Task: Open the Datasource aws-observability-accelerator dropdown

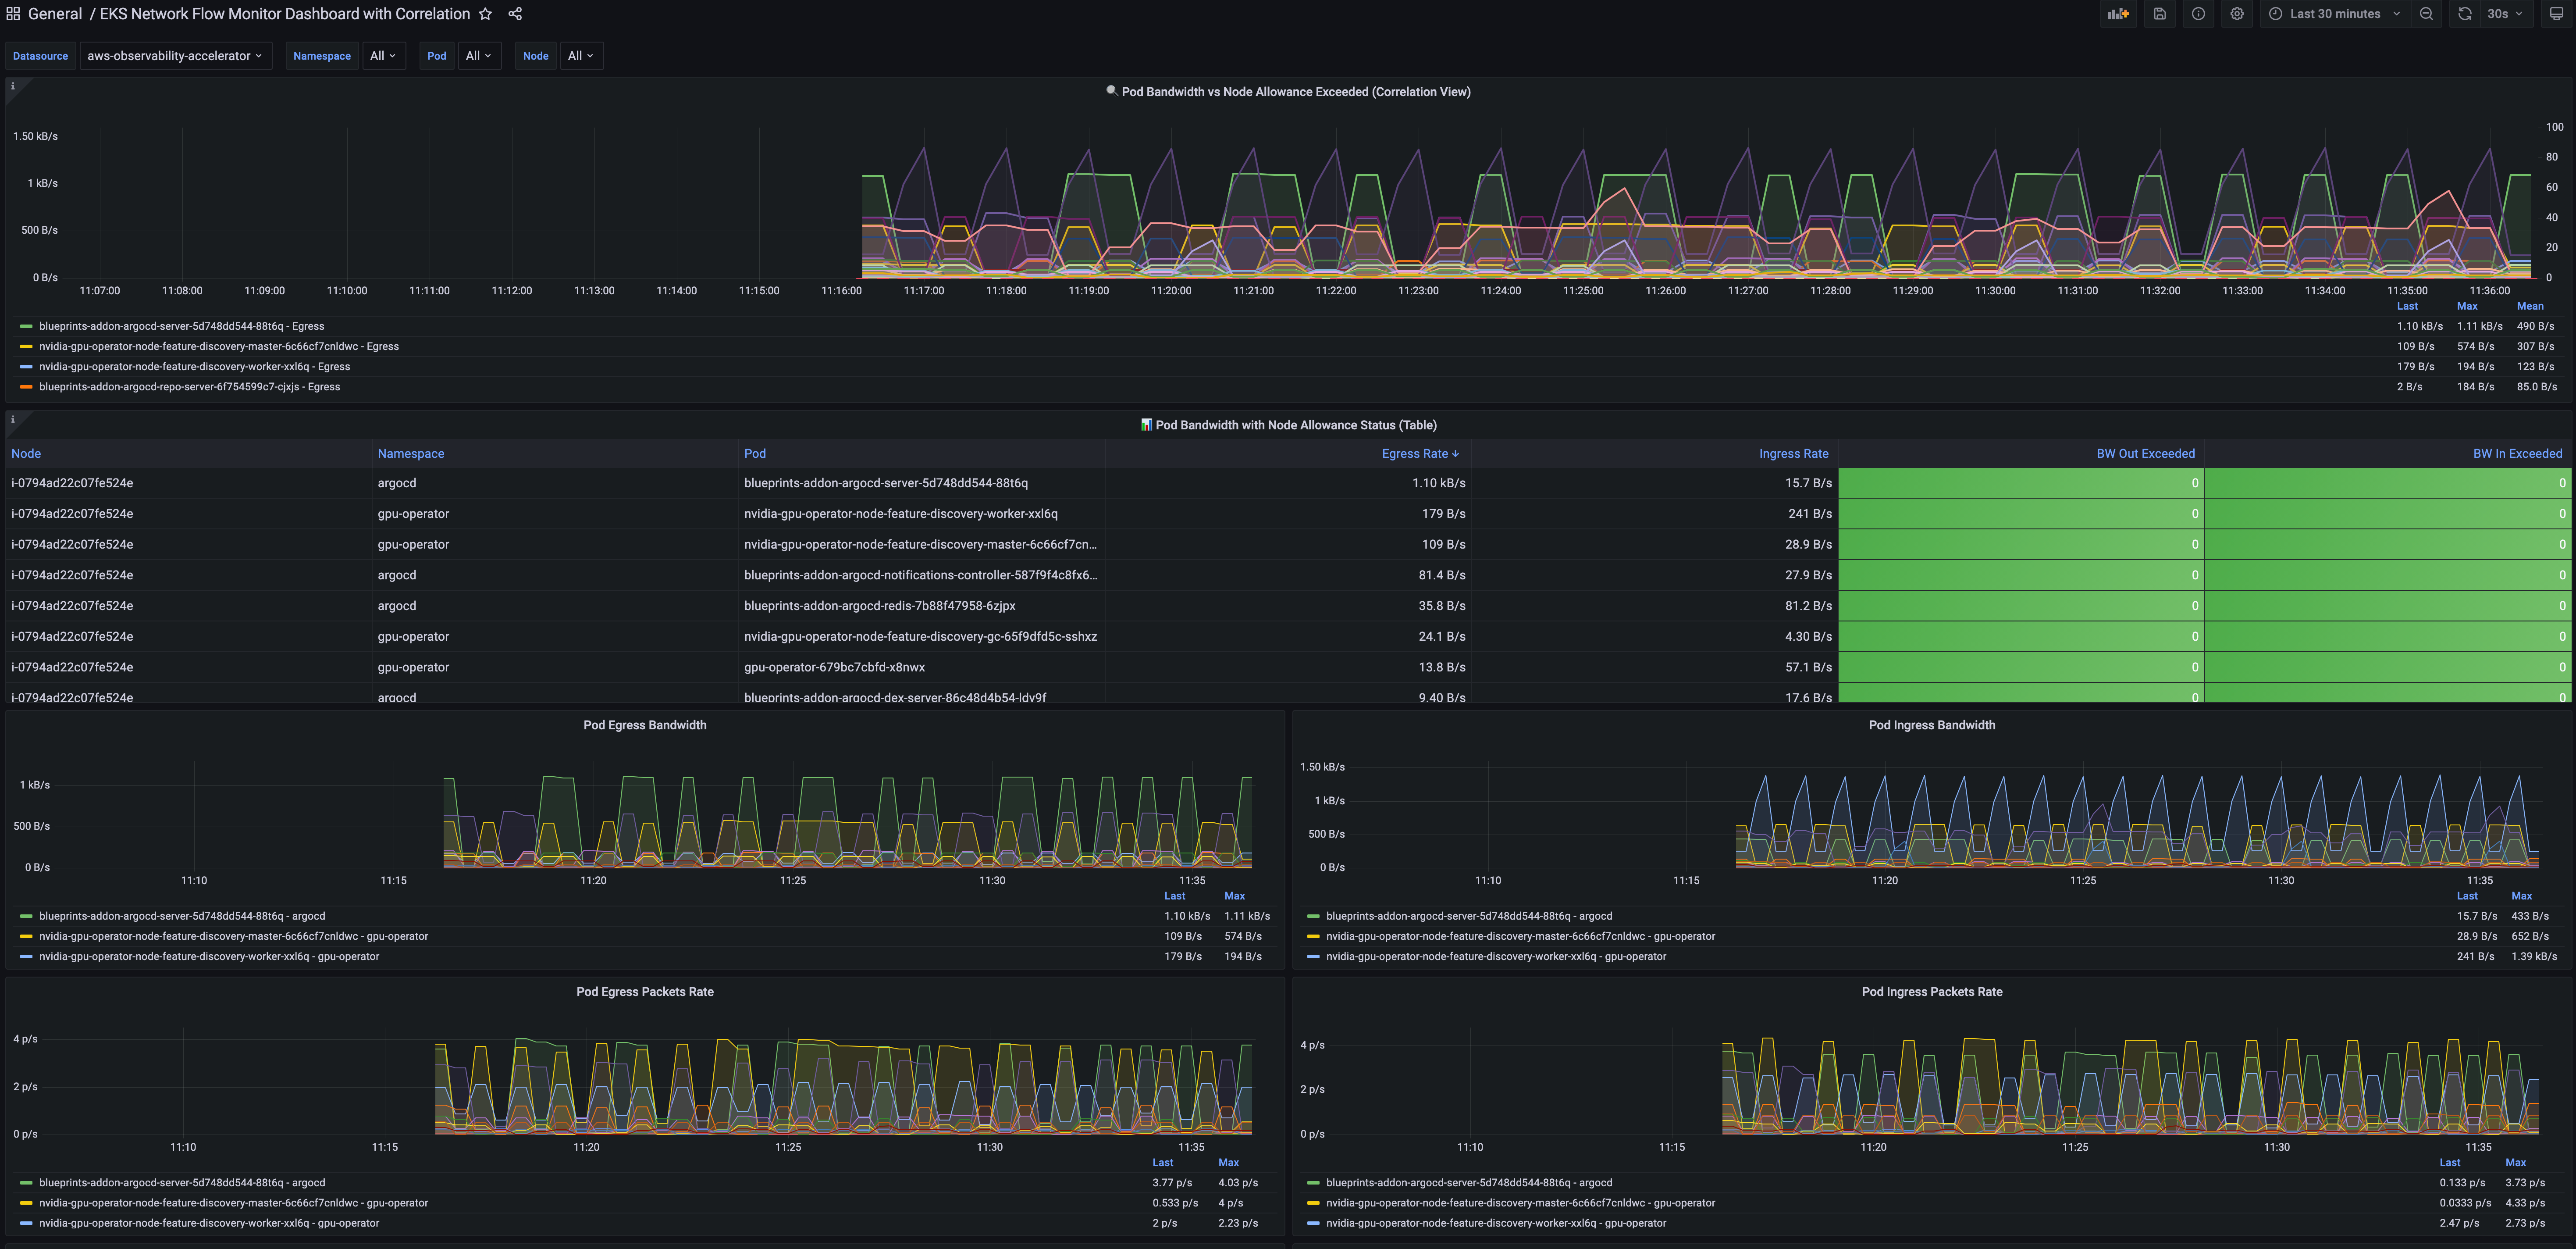Action: [174, 56]
